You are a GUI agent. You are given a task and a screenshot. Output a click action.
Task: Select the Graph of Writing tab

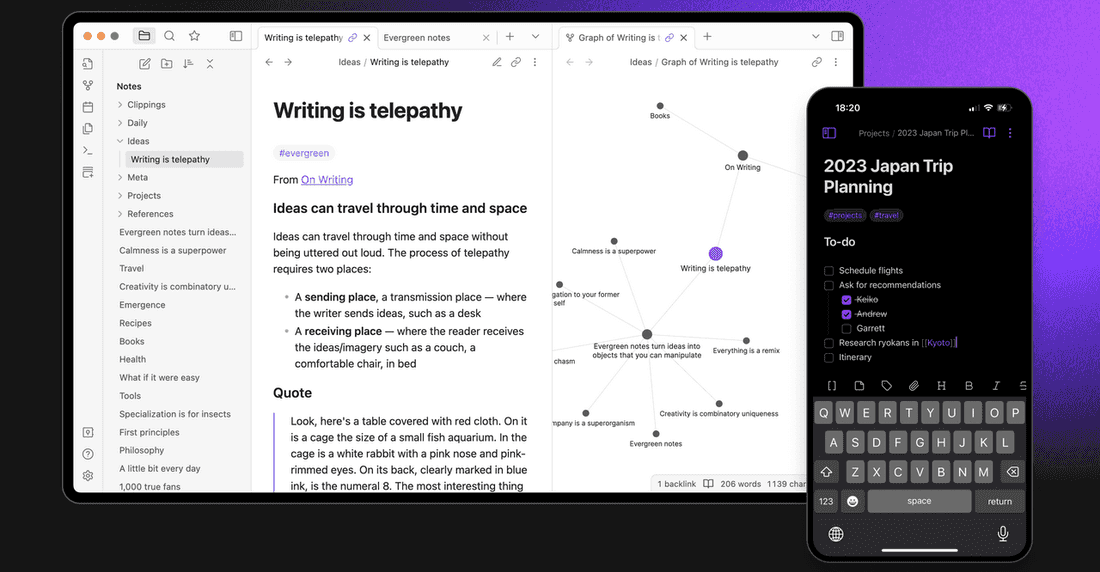pos(617,38)
